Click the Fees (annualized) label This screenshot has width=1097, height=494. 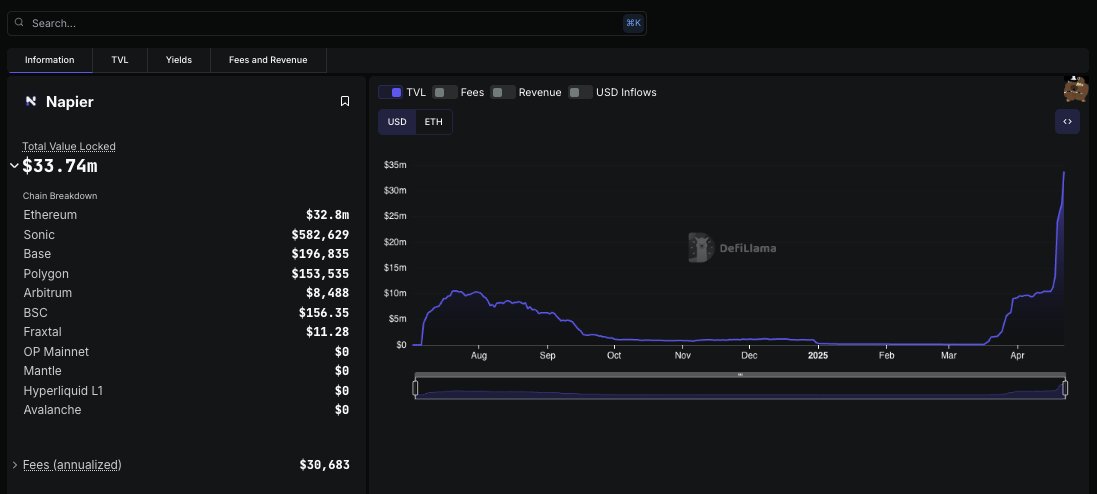(x=72, y=465)
